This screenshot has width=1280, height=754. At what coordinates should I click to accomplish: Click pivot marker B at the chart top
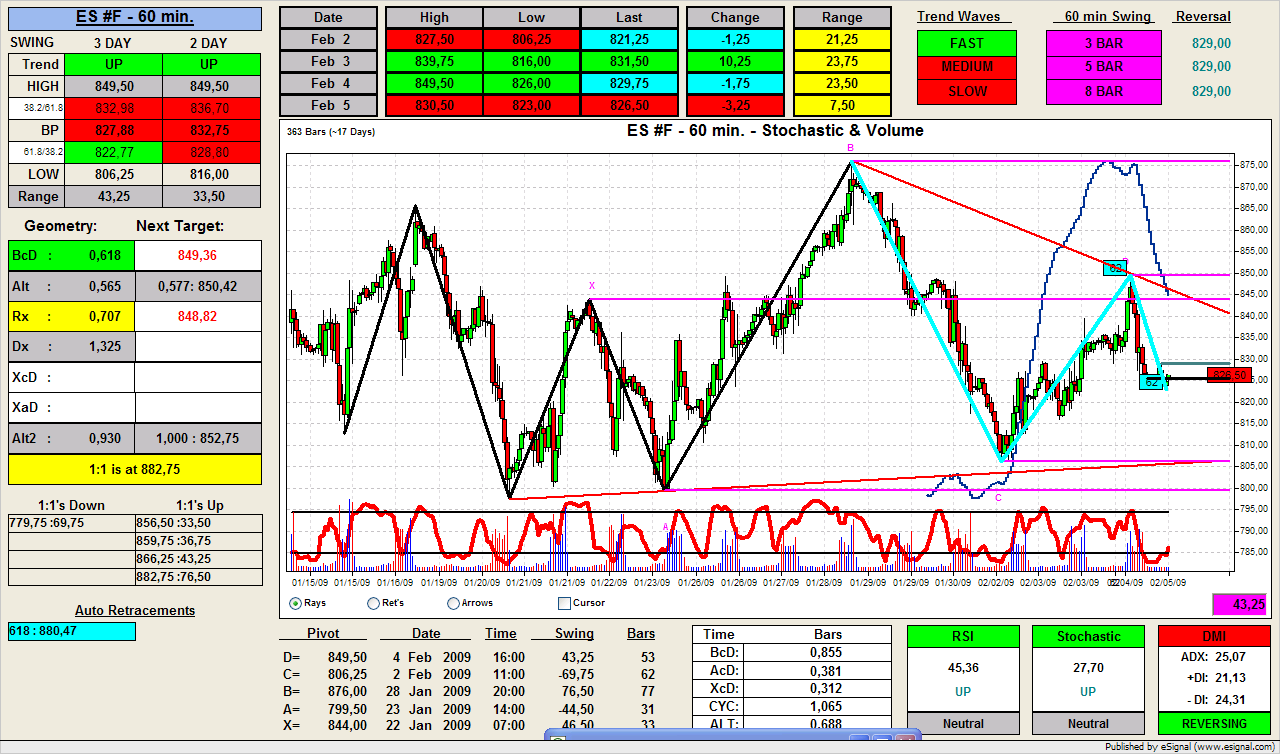coord(851,148)
